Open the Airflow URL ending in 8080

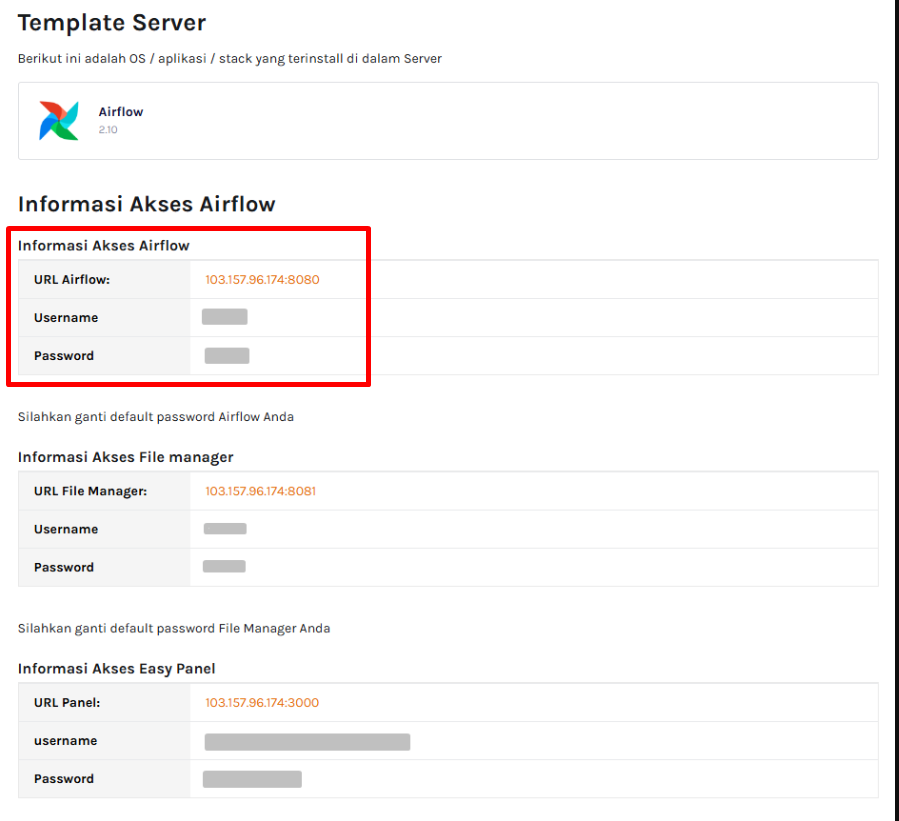(262, 280)
